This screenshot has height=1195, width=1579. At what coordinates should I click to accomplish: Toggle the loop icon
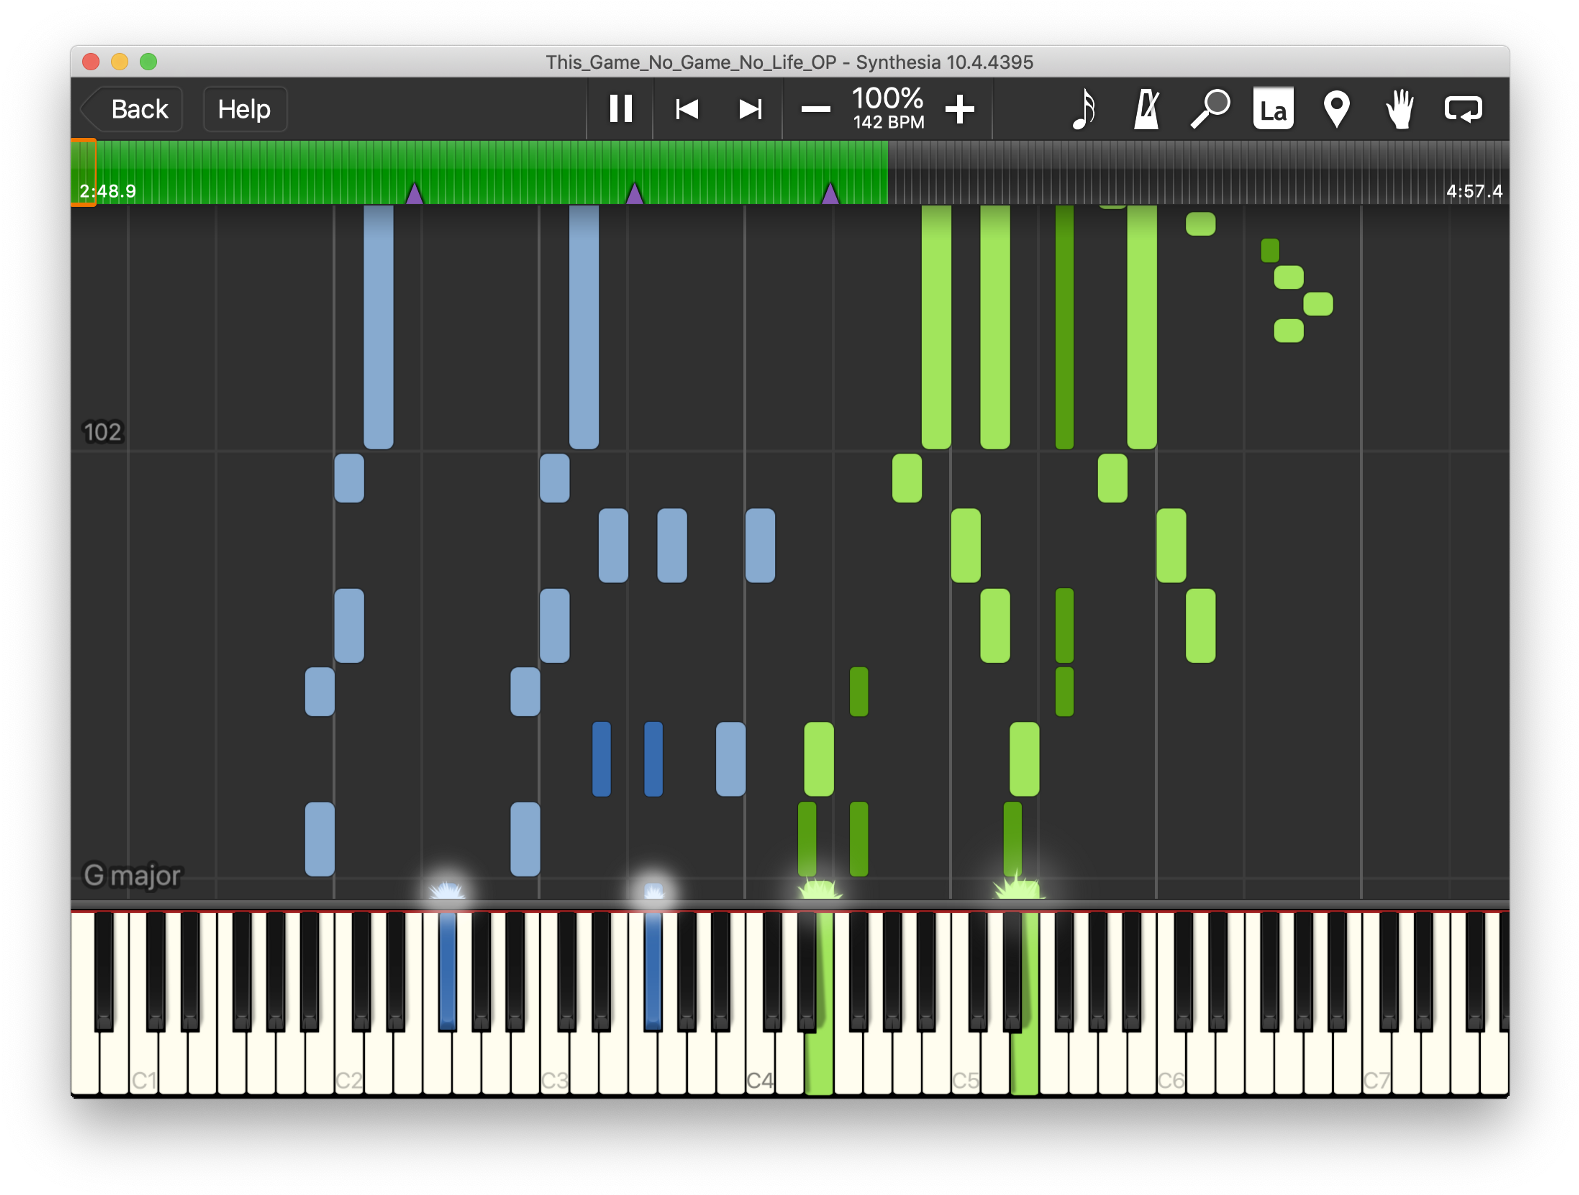(x=1463, y=109)
